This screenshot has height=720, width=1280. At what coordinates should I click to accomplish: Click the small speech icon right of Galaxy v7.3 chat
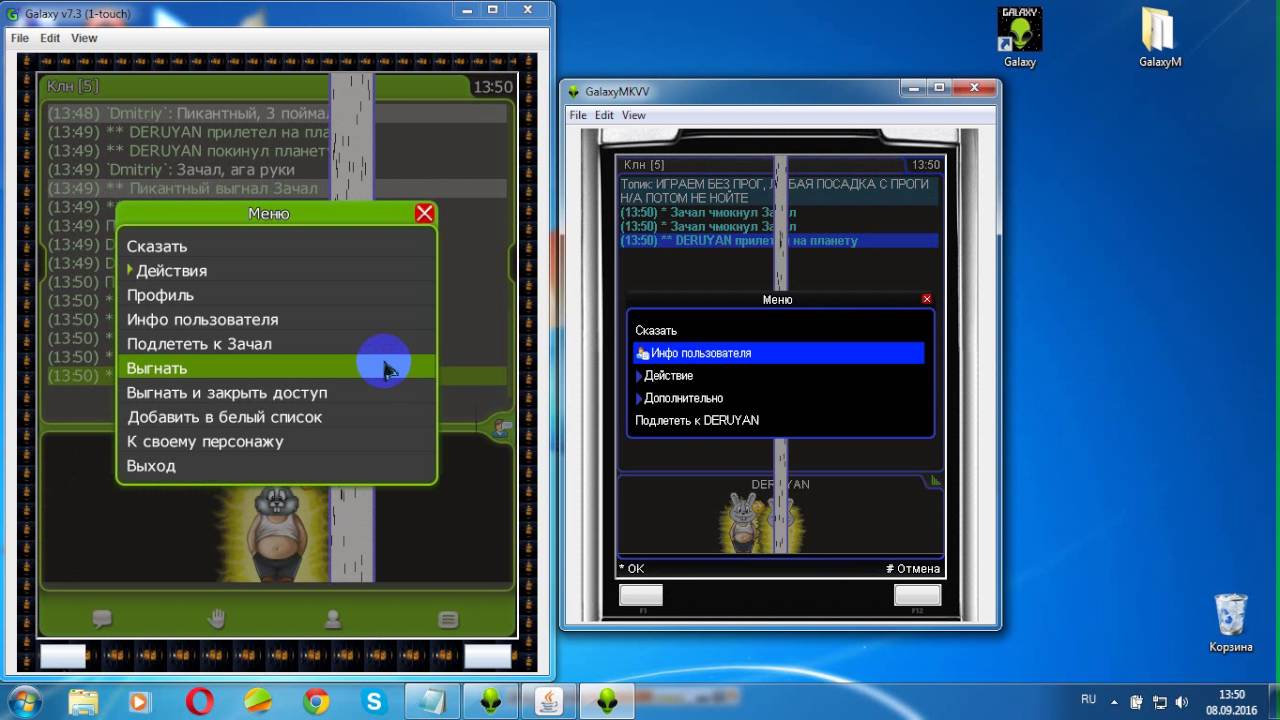[x=502, y=428]
